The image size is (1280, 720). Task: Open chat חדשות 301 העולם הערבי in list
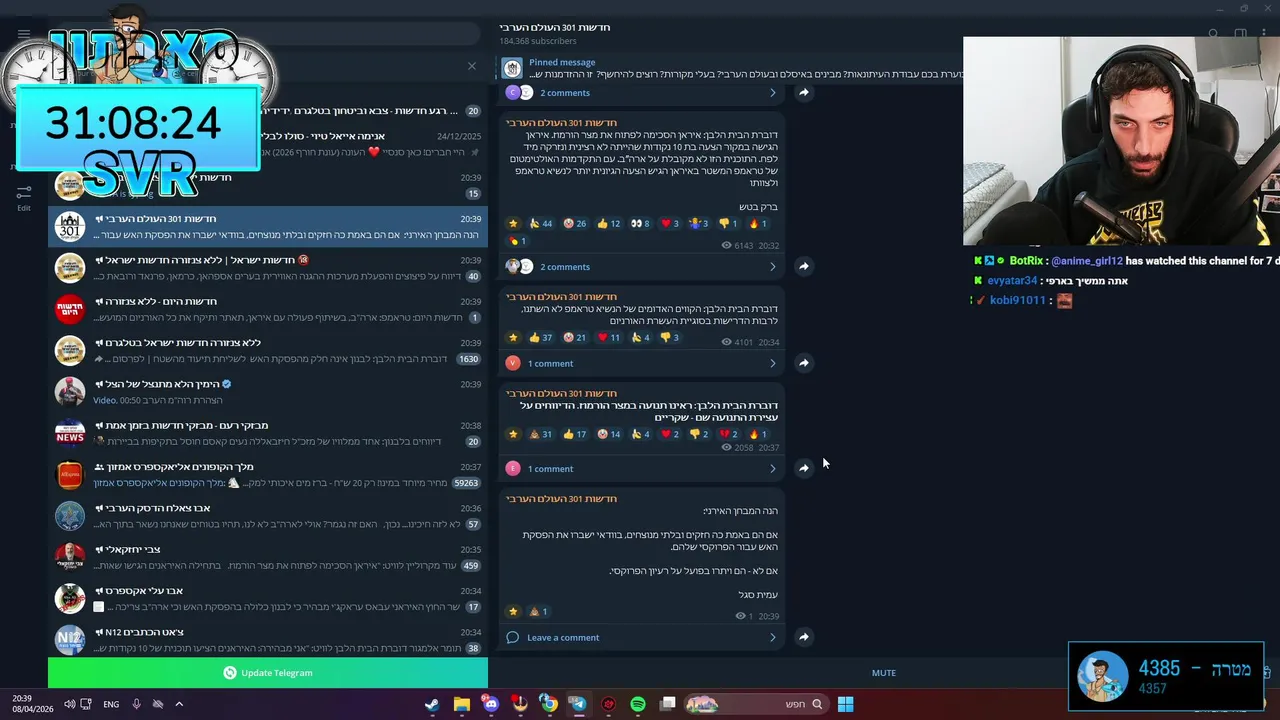click(268, 226)
